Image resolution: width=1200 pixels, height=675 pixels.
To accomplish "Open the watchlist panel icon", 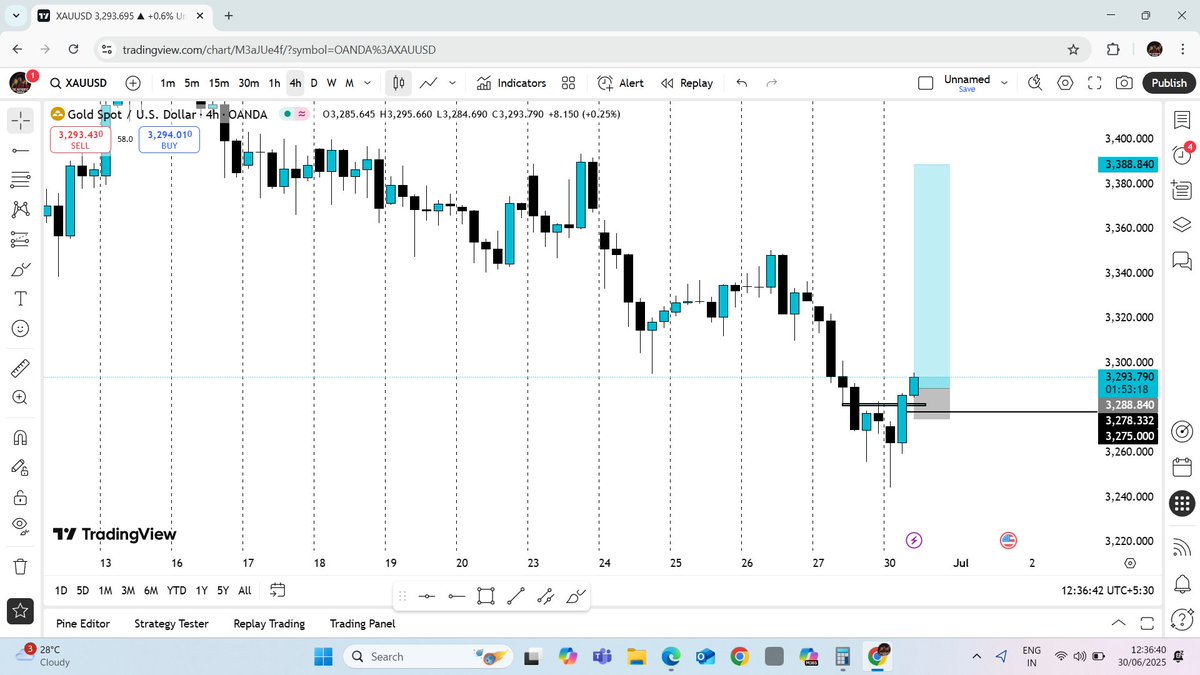I will click(x=1181, y=120).
